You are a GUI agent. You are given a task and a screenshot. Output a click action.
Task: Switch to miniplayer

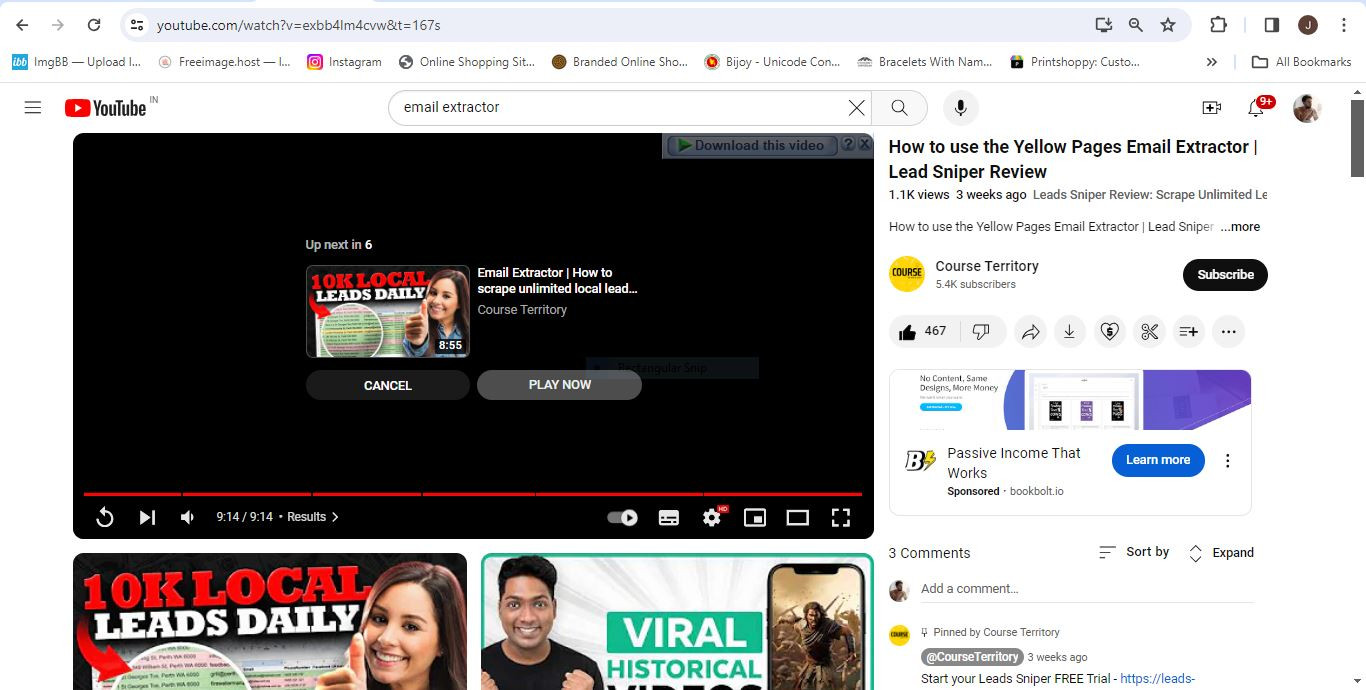coord(755,517)
